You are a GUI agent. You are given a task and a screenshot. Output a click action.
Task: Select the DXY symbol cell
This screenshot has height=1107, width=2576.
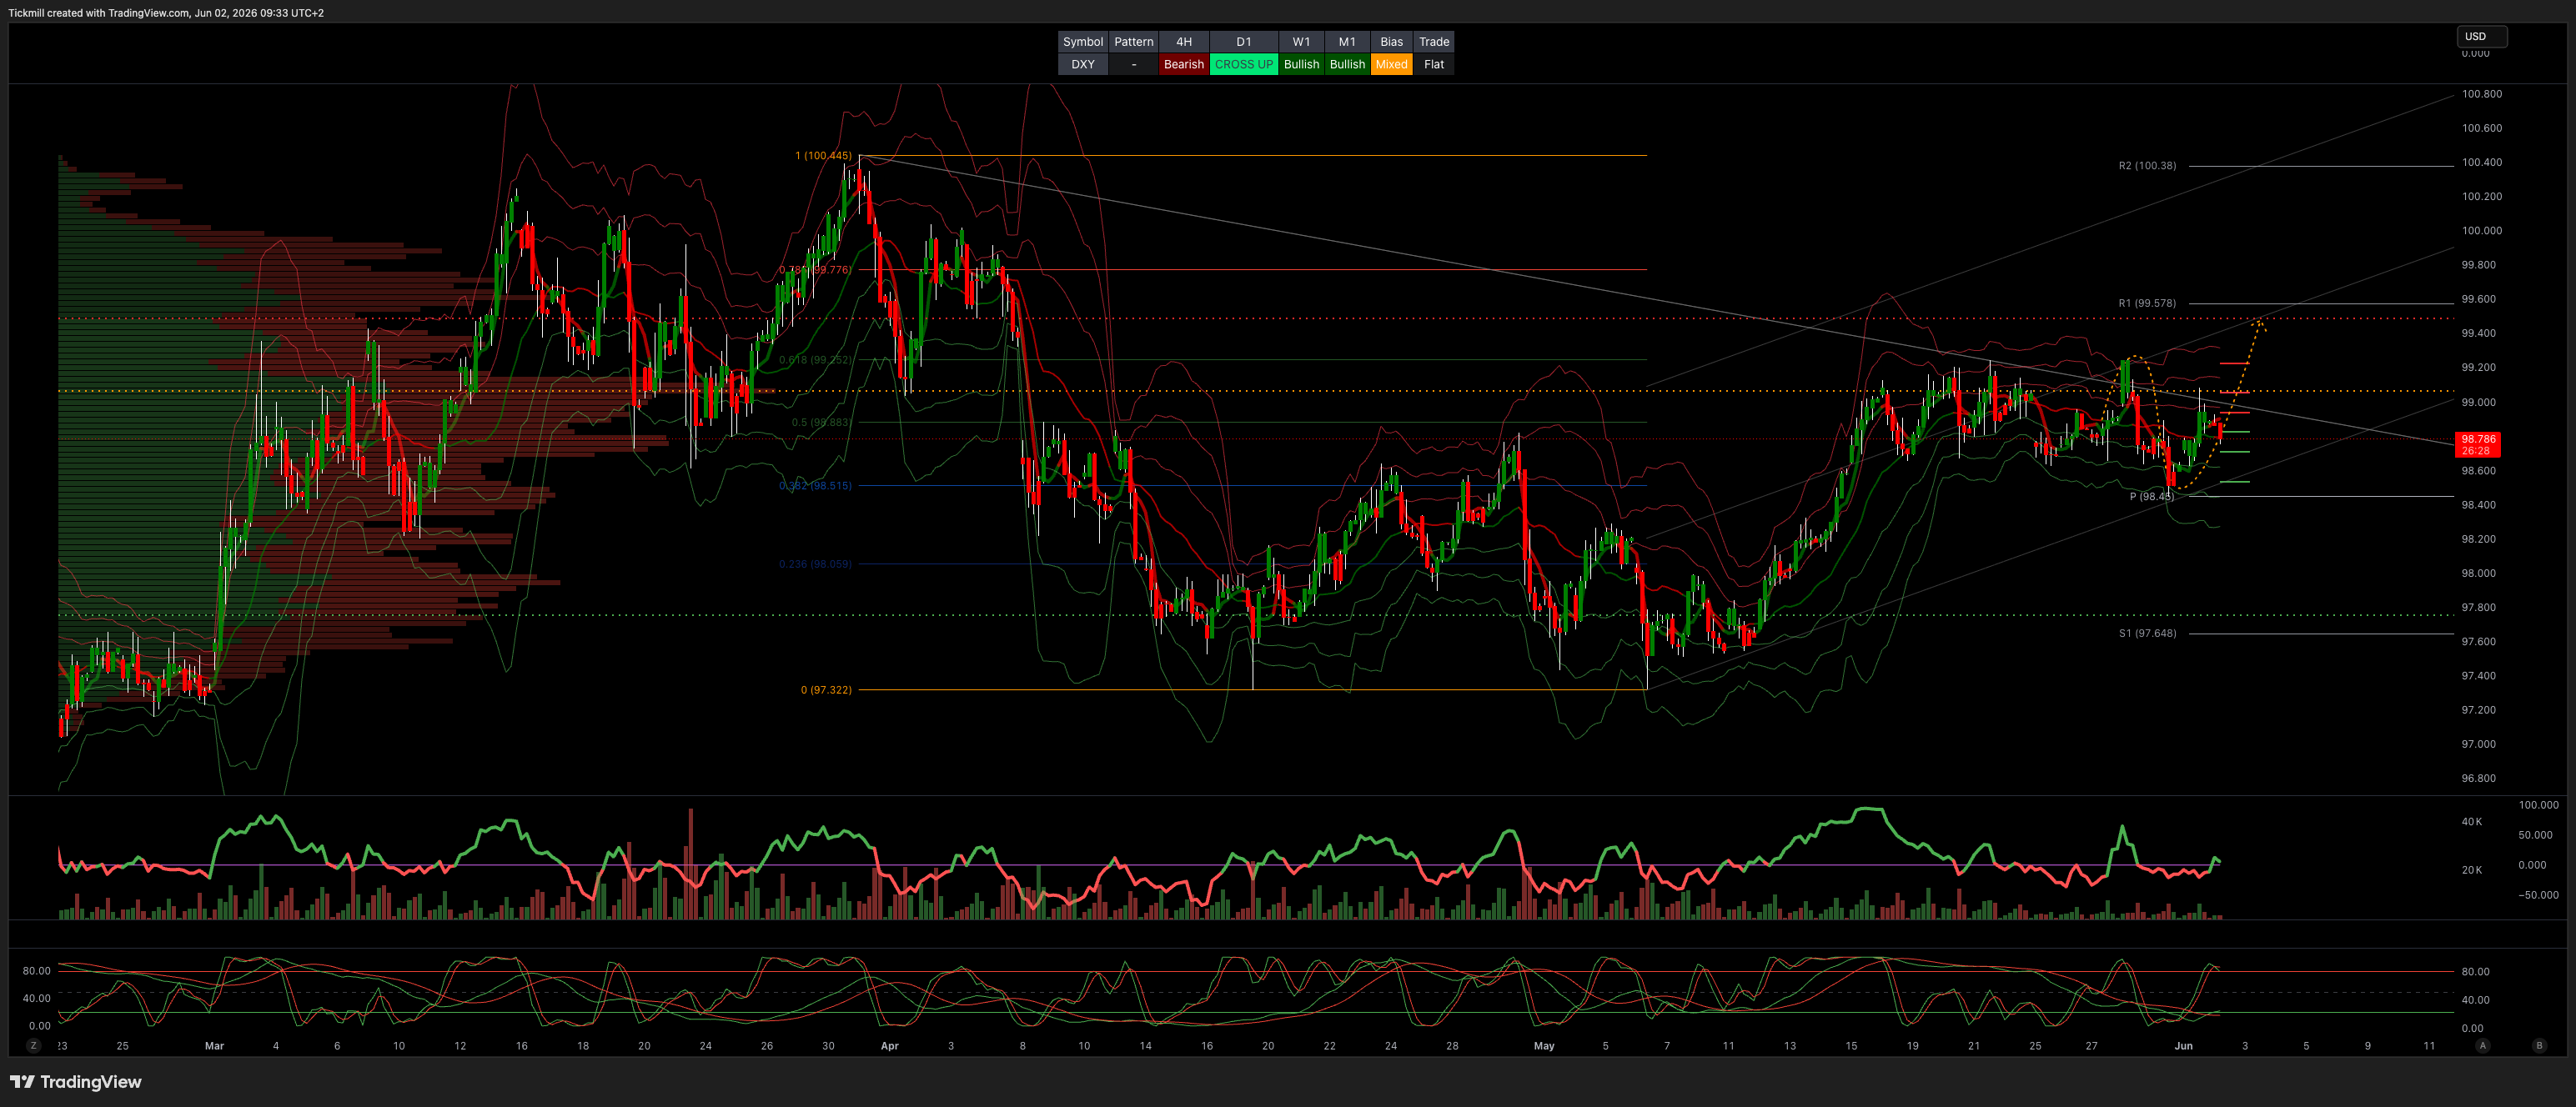coord(1083,64)
